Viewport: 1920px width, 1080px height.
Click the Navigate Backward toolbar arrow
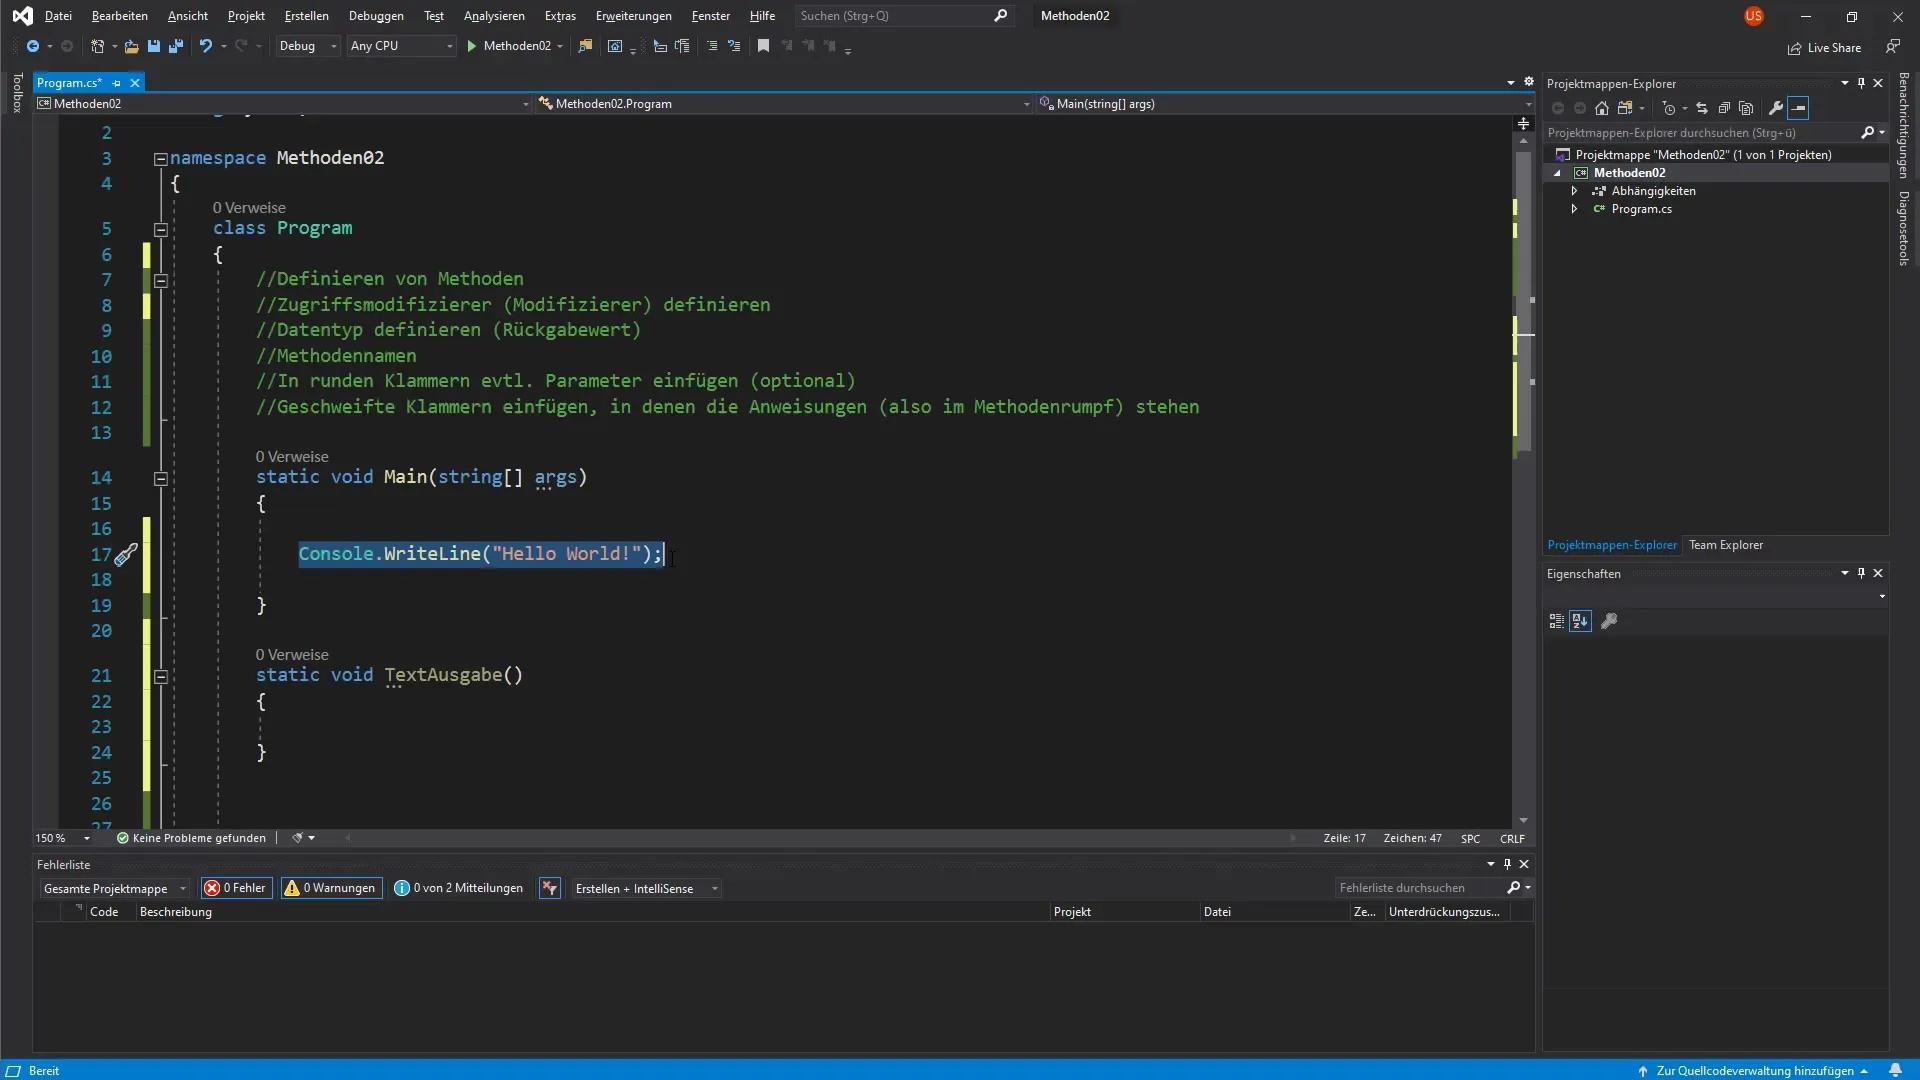tap(32, 46)
